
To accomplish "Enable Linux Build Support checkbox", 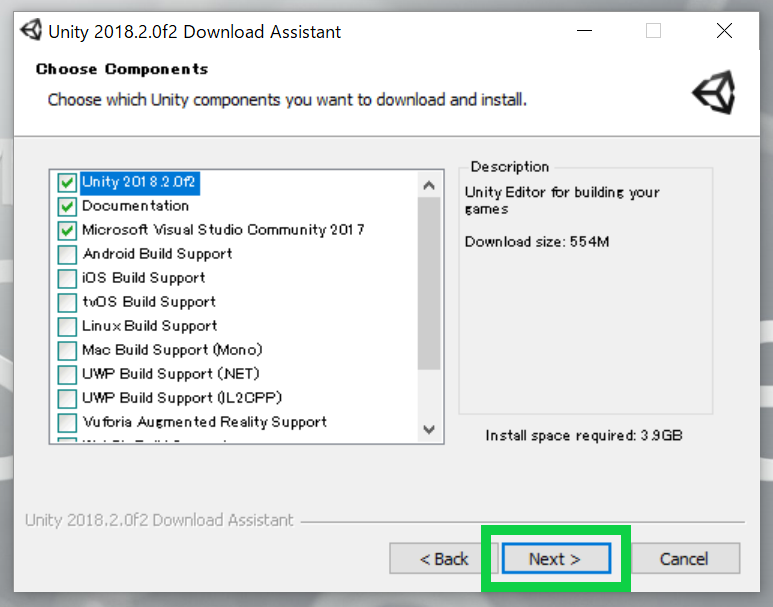I will pos(67,326).
